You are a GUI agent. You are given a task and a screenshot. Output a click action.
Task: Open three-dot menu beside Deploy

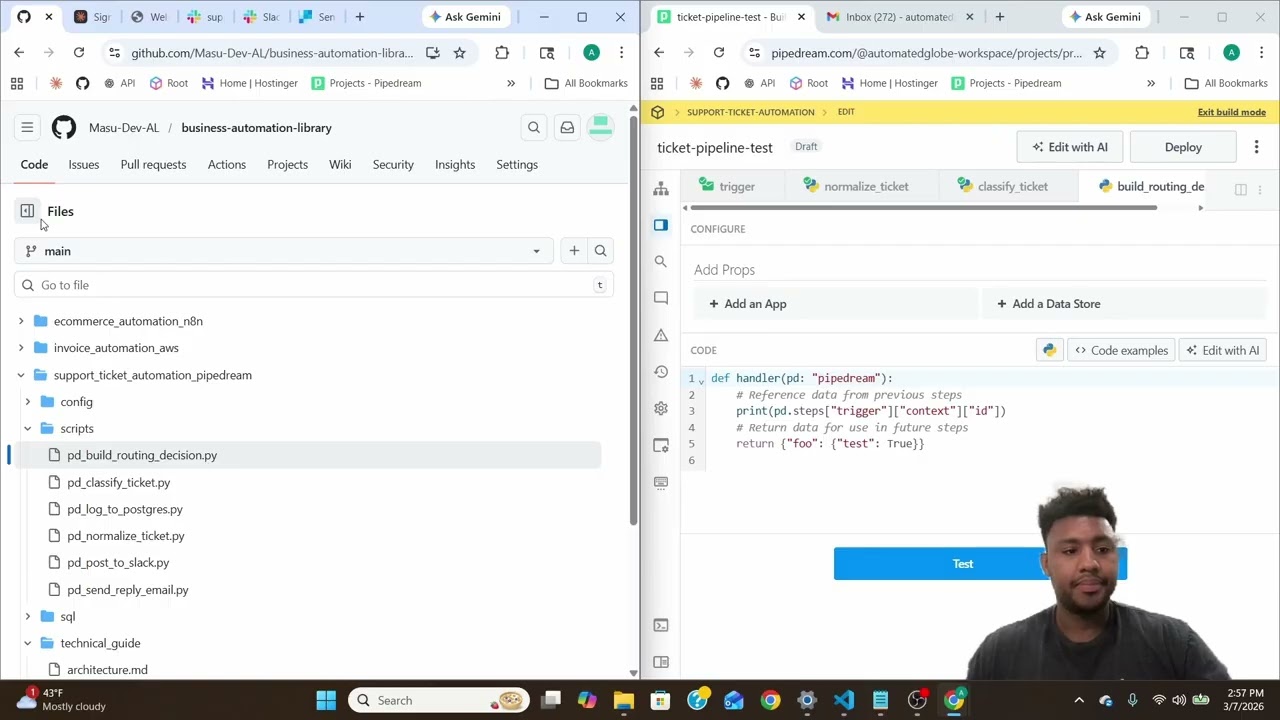pos(1256,147)
